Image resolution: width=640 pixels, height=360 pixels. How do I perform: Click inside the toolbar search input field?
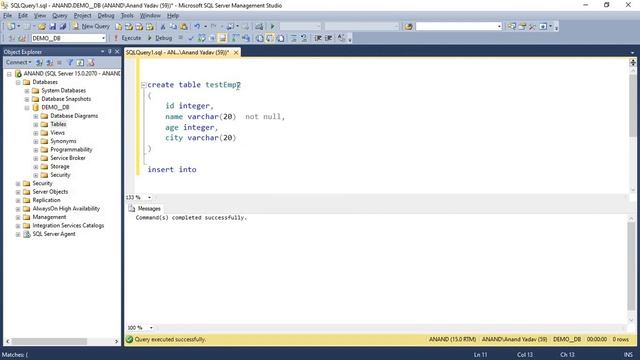pyautogui.click(x=456, y=27)
